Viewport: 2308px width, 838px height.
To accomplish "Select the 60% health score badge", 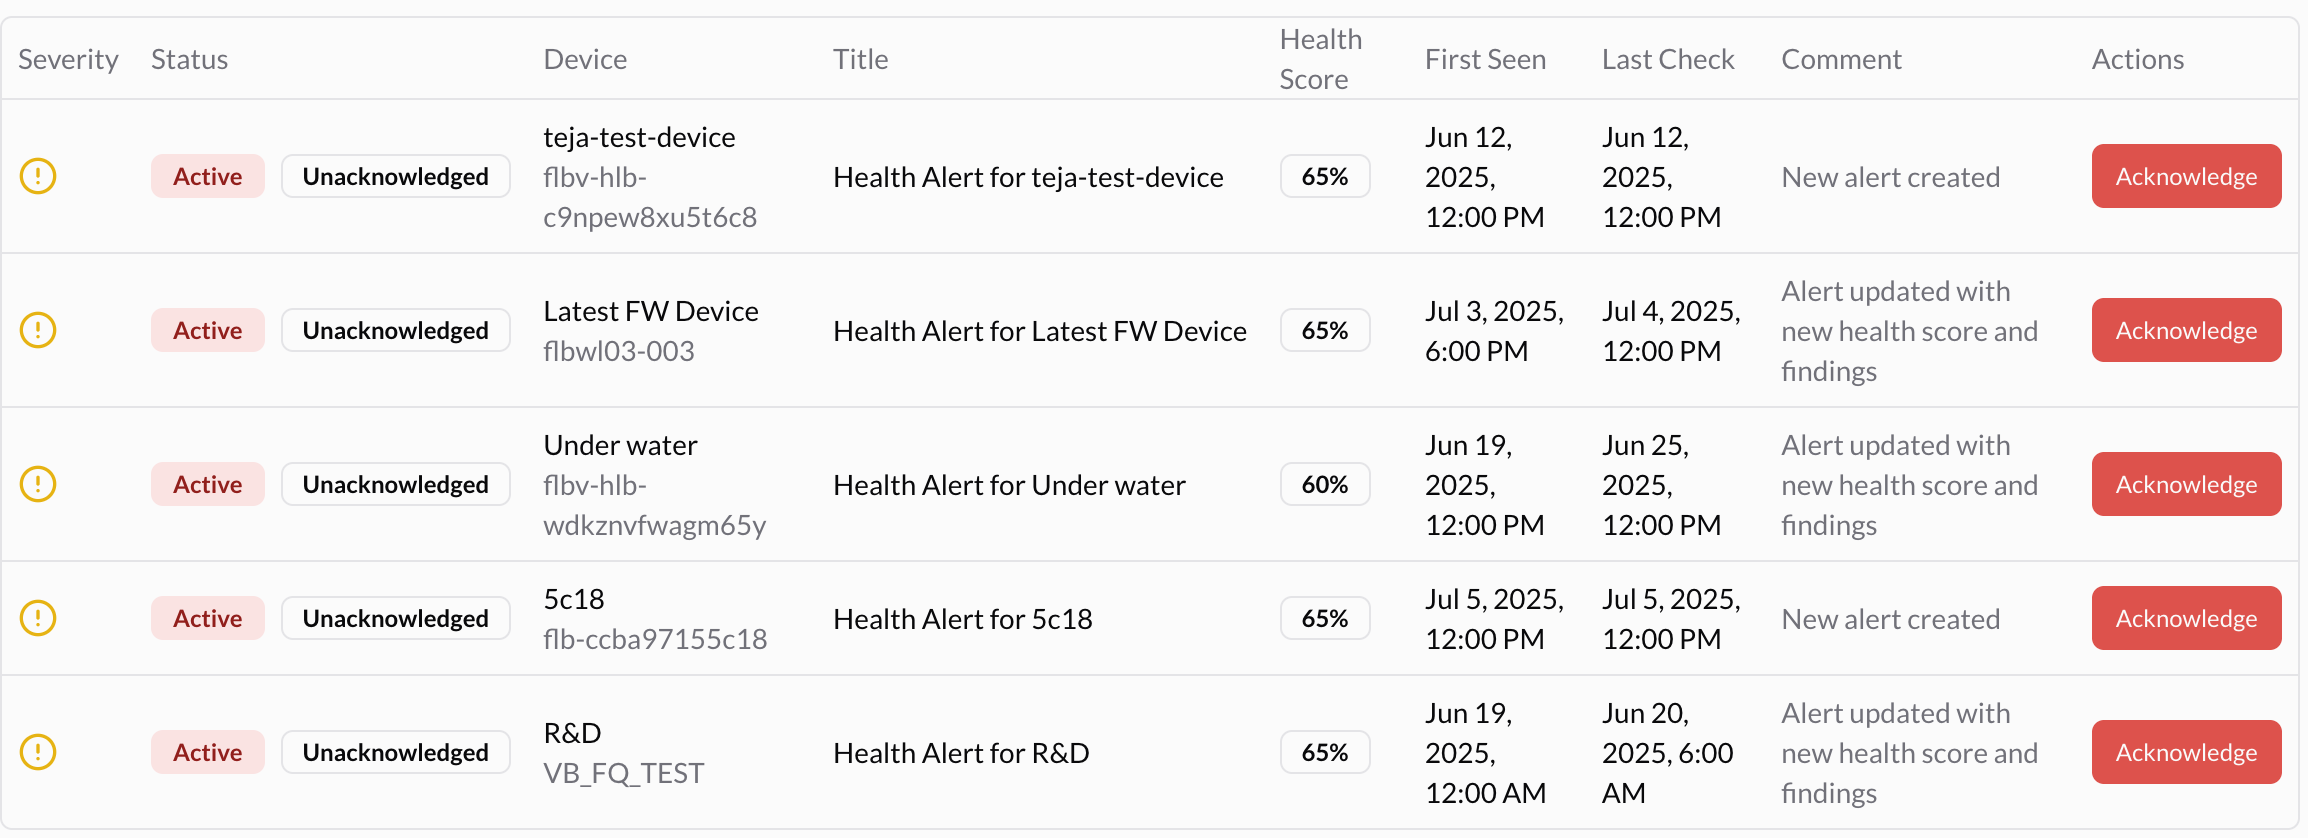I will [x=1325, y=484].
